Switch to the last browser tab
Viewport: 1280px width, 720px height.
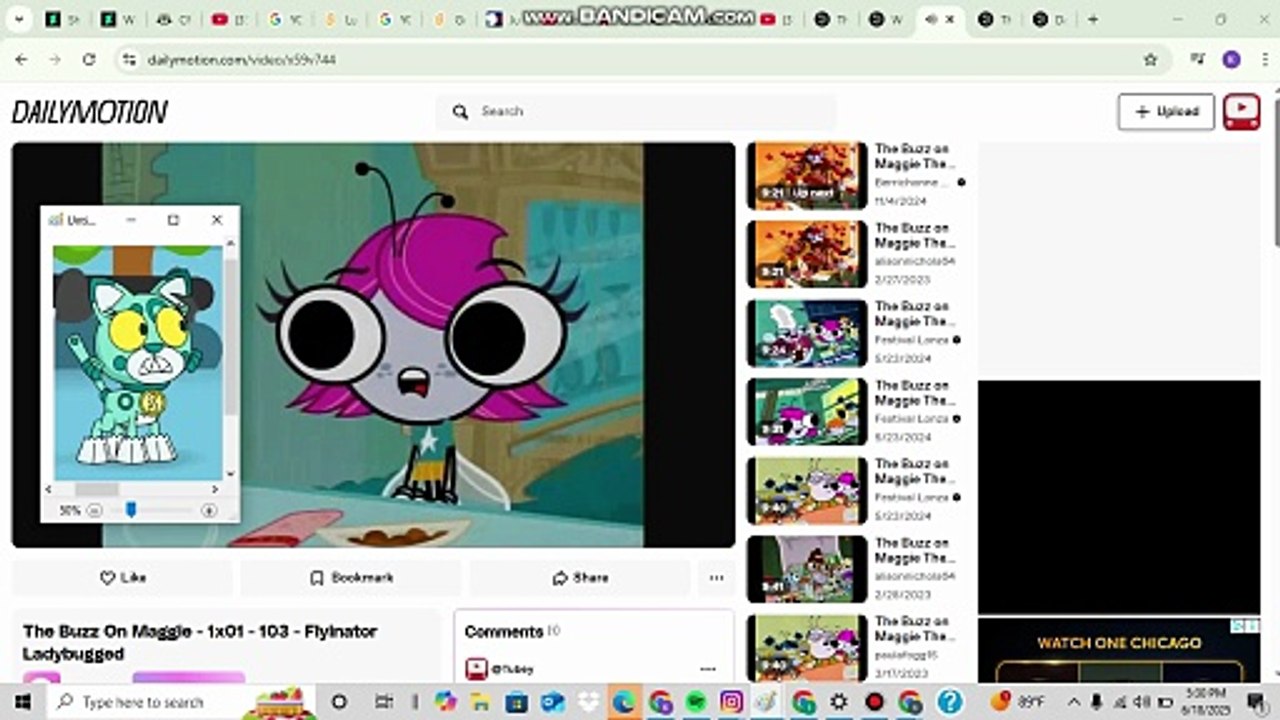click(x=1050, y=19)
